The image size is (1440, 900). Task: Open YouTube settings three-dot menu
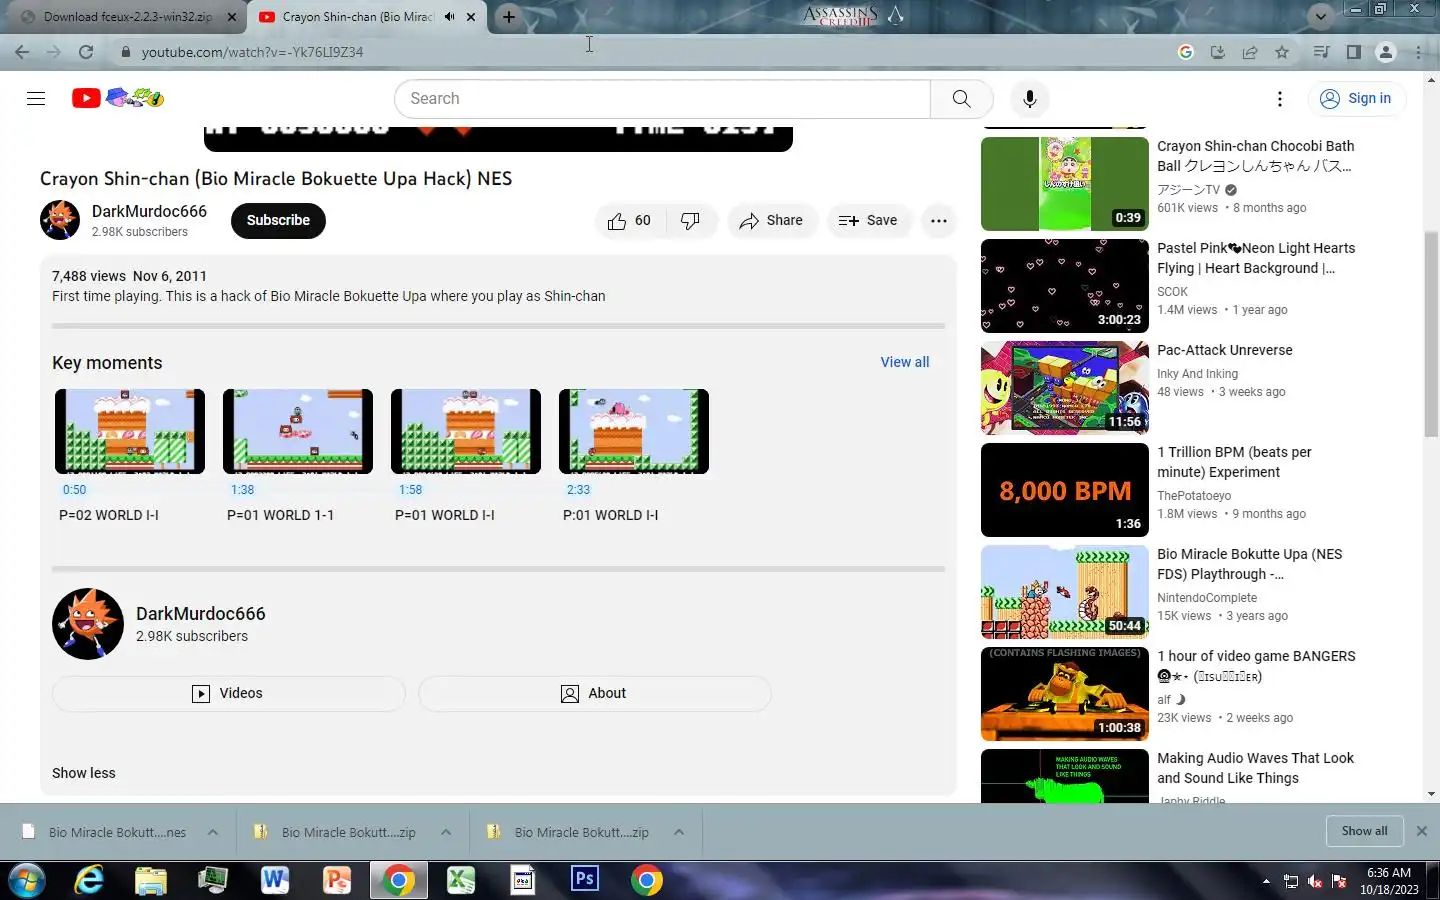tap(1279, 98)
